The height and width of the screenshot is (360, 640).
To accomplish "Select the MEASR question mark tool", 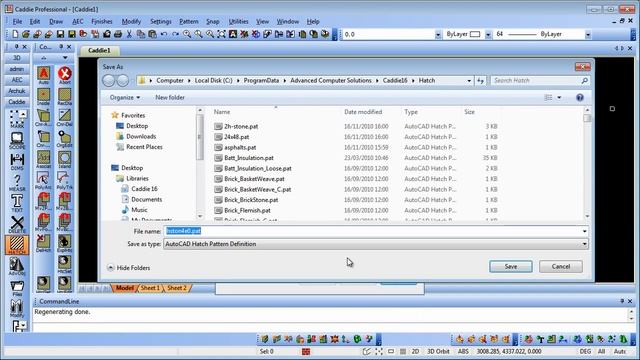I will (x=17, y=182).
